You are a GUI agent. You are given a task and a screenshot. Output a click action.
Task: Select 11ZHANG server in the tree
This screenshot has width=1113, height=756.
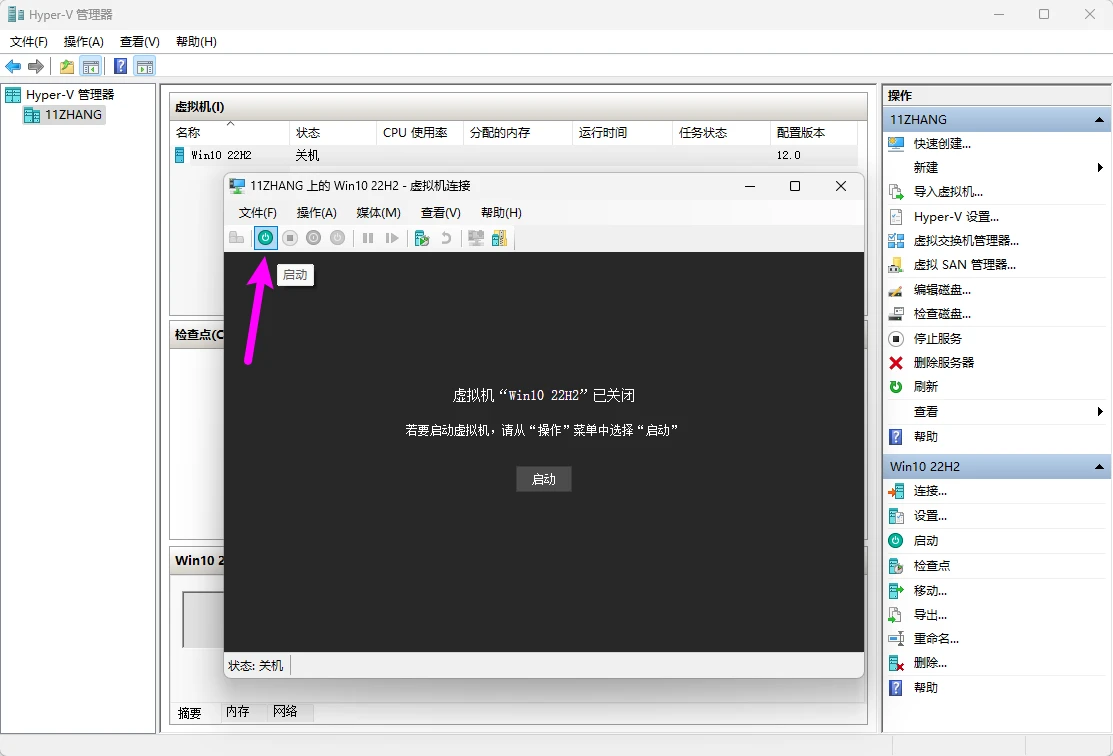(73, 115)
